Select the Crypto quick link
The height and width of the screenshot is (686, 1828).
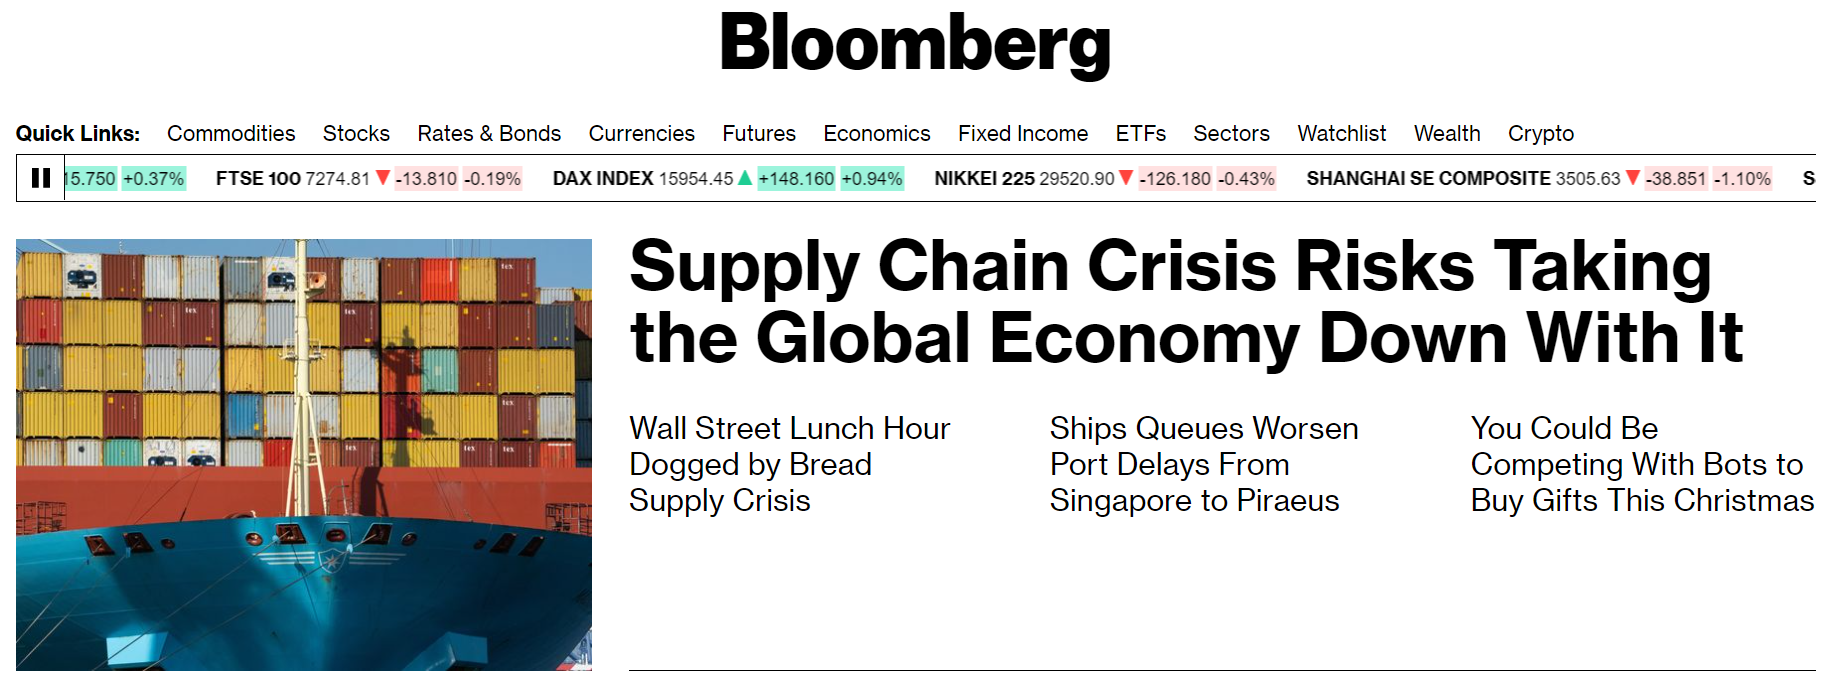(1540, 133)
